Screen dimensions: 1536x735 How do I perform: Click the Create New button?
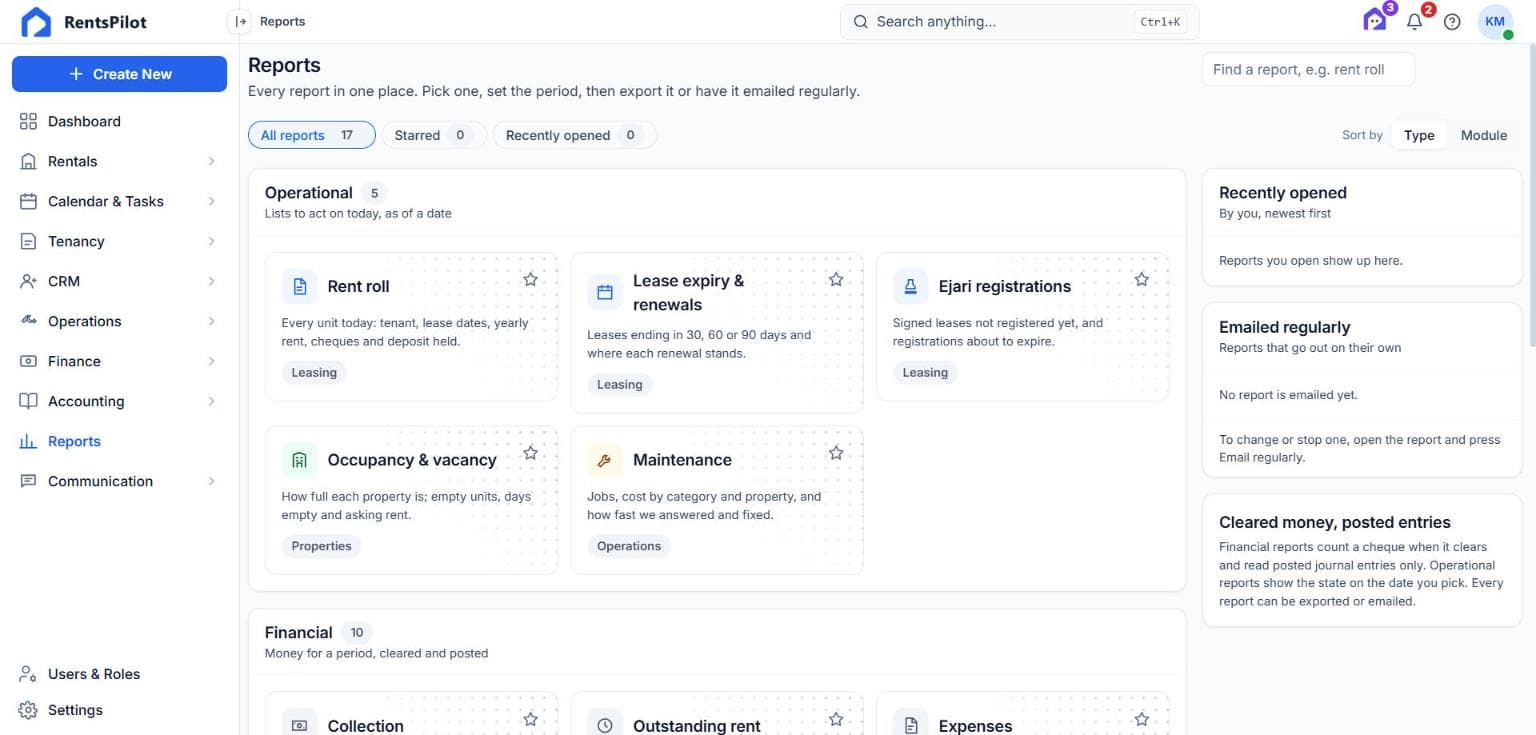[x=120, y=74]
